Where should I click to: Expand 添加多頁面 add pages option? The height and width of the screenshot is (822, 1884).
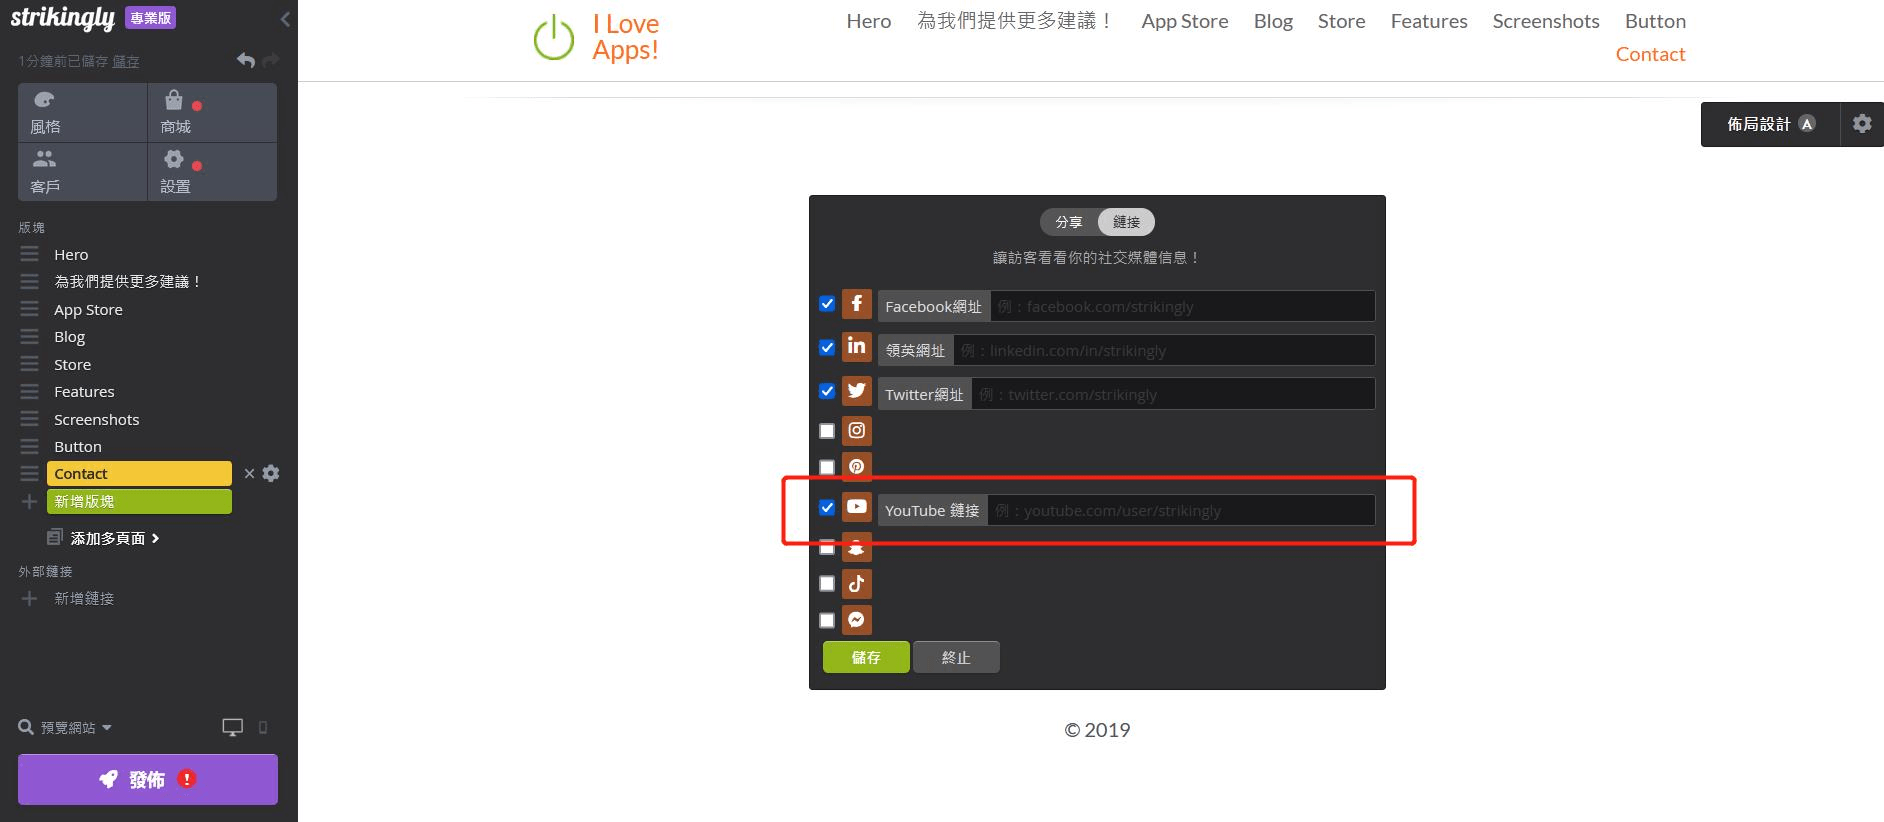pos(104,538)
